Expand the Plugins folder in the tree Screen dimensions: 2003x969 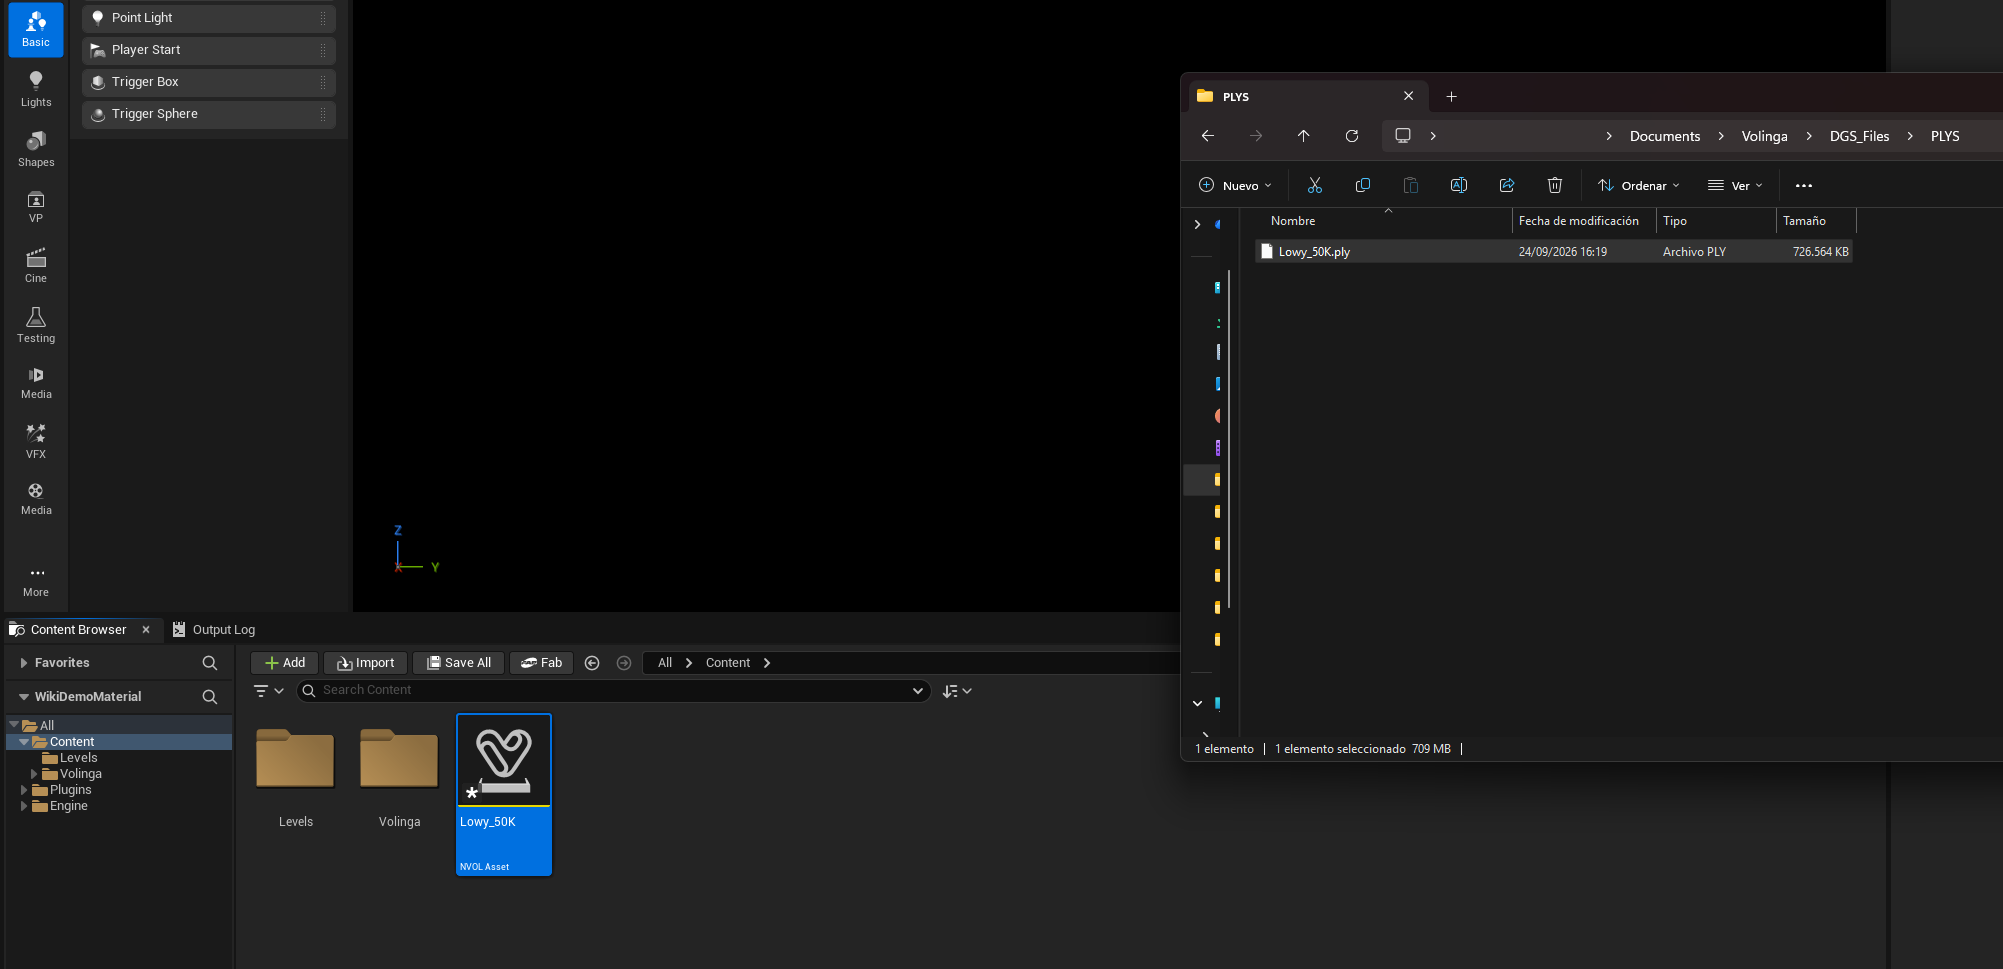click(24, 790)
